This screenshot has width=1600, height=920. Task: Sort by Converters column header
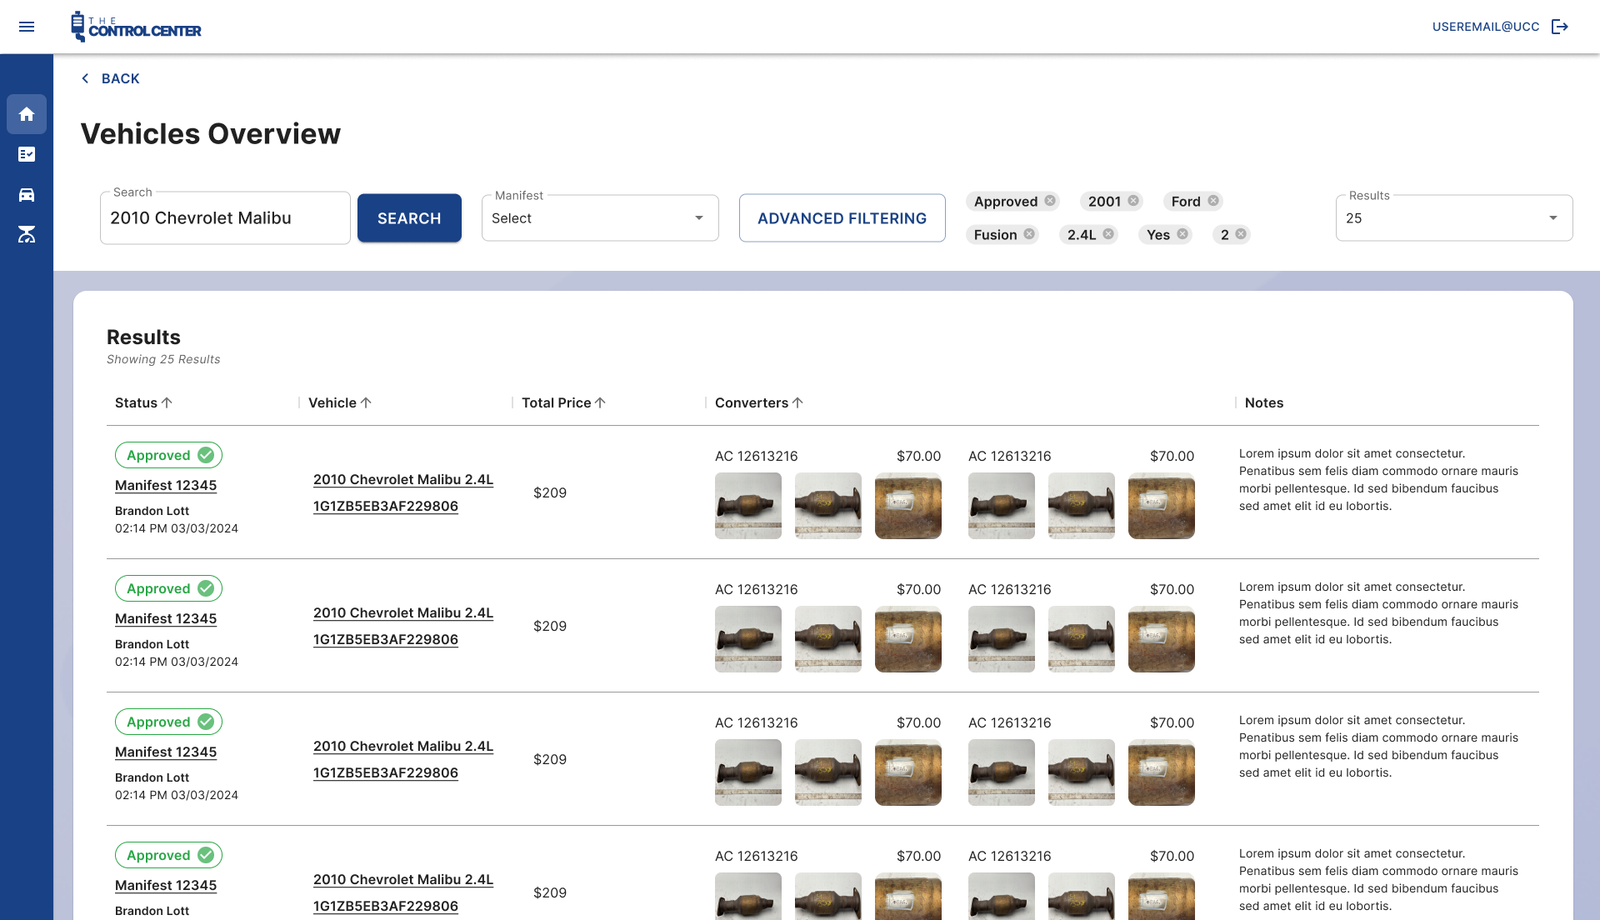click(x=759, y=403)
